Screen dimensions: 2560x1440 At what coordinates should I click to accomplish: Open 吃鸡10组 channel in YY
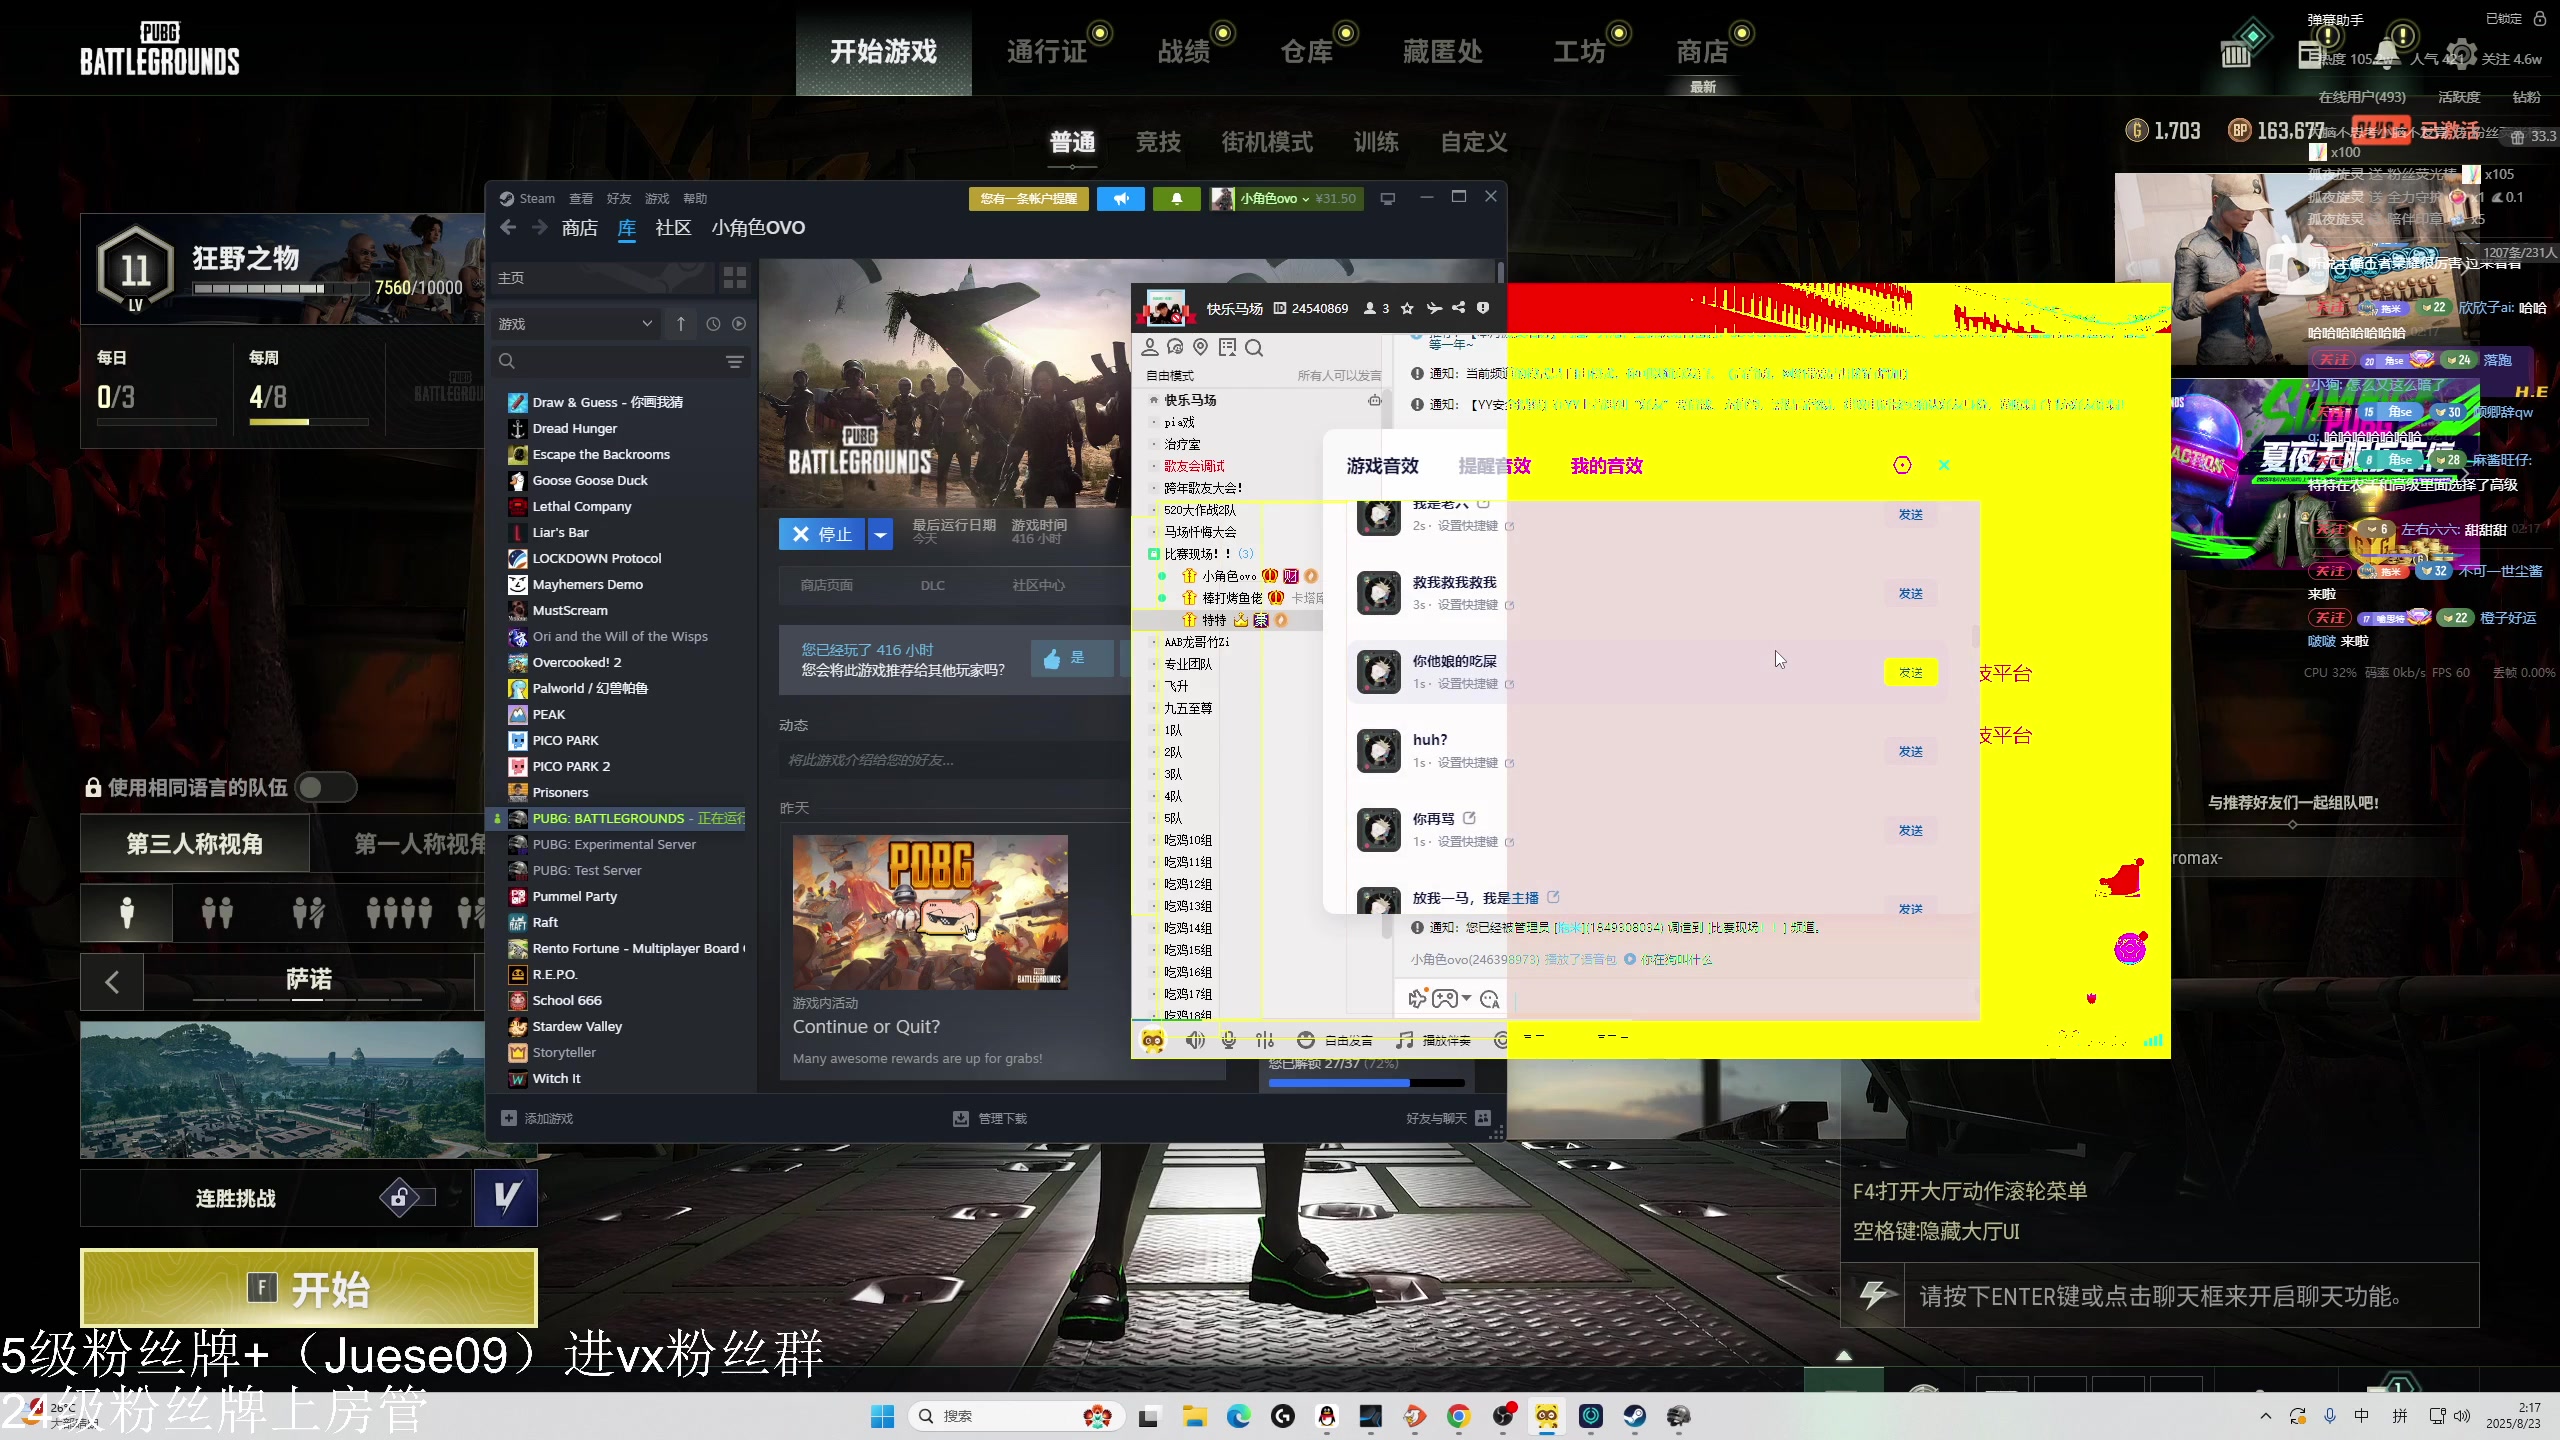tap(1187, 840)
